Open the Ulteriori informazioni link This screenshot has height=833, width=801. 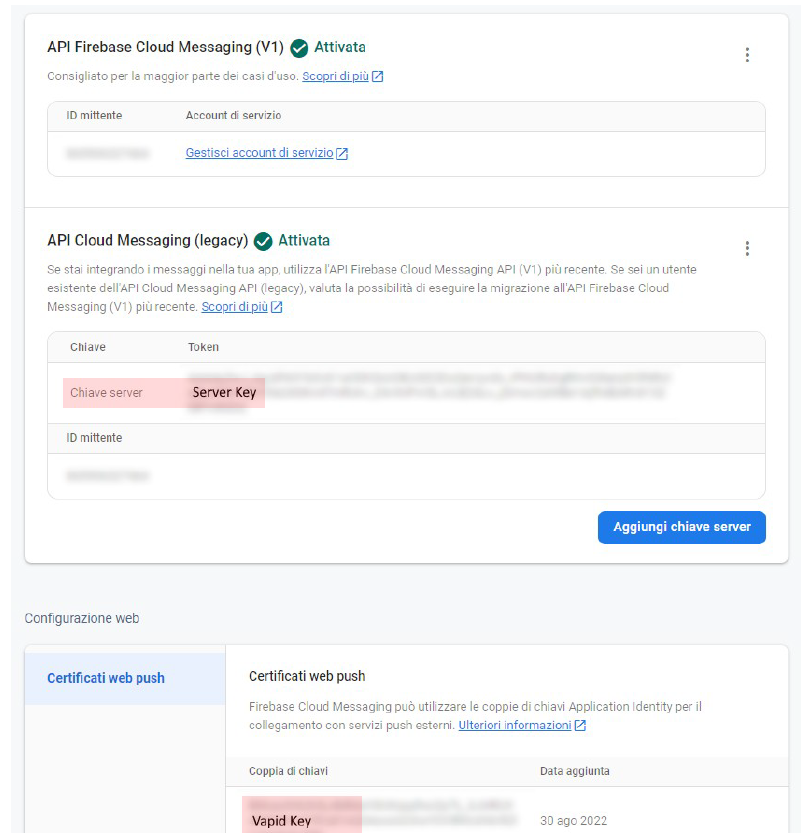(x=515, y=725)
